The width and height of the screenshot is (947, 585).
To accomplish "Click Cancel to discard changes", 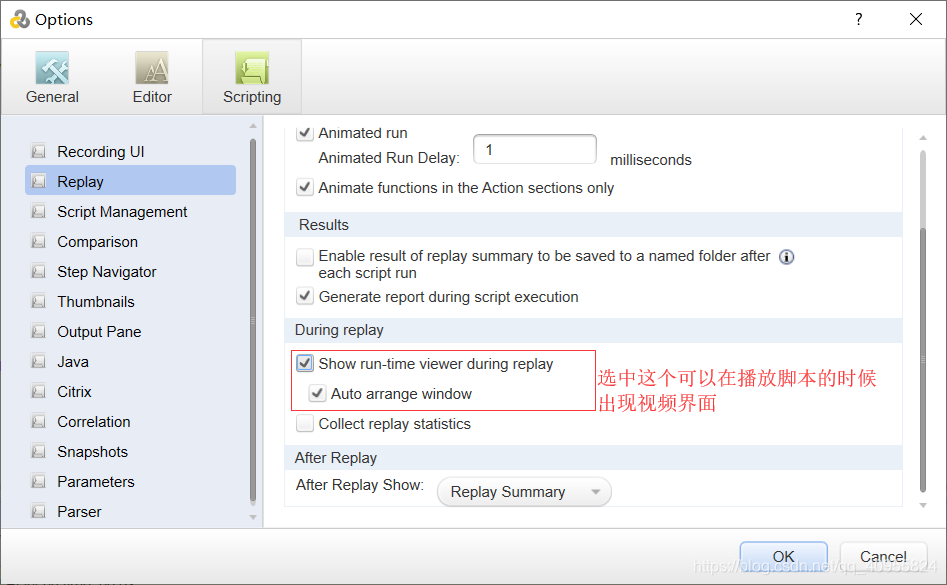I will (883, 557).
